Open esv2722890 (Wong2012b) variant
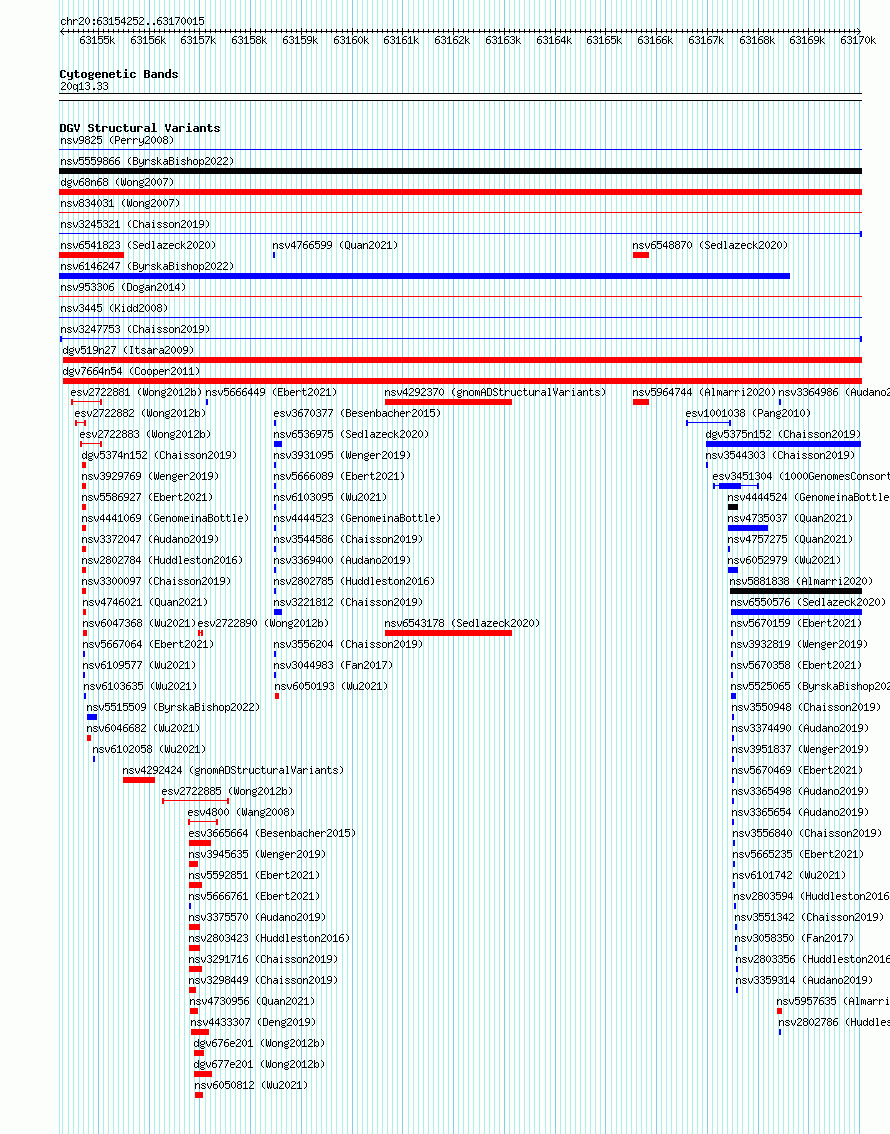890x1134 pixels. (x=263, y=623)
